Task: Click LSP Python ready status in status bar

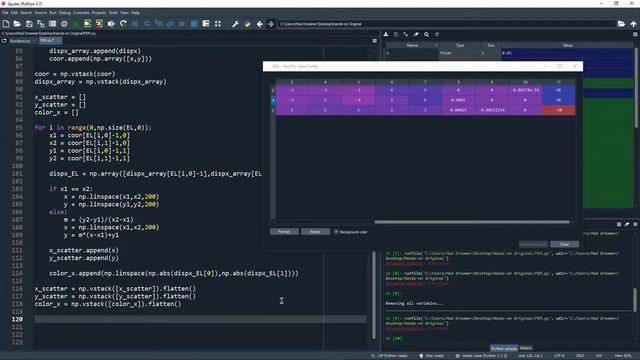Action: click(x=389, y=356)
